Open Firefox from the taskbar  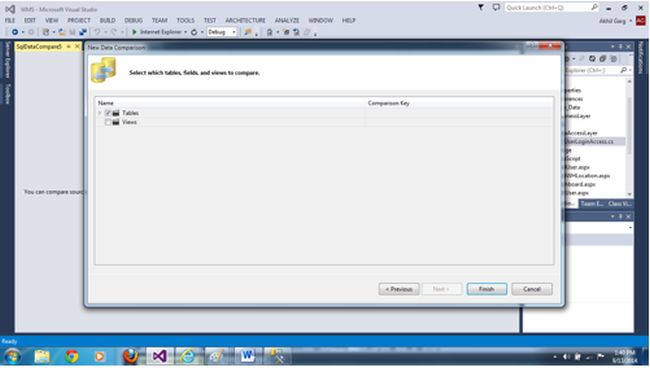[x=130, y=356]
